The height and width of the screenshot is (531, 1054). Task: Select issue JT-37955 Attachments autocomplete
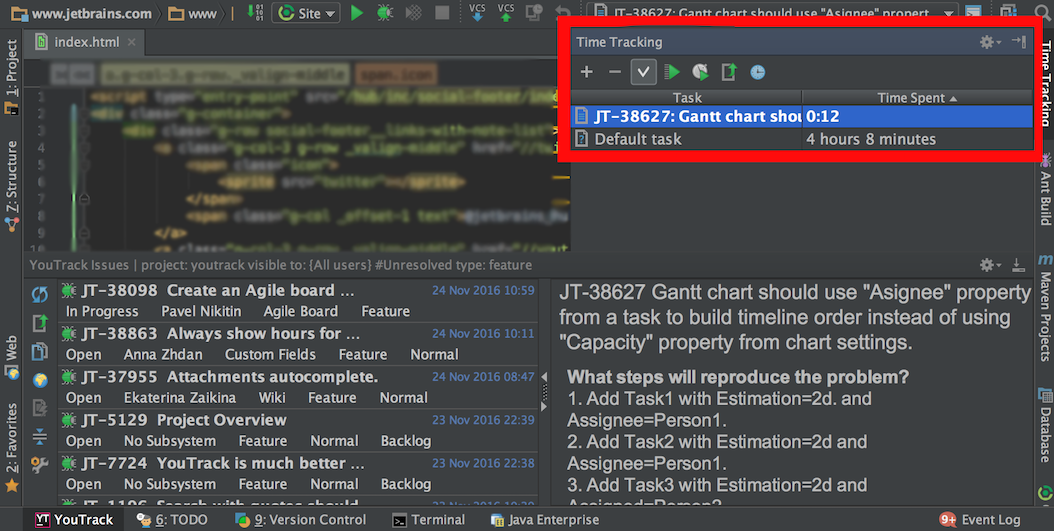[x=298, y=387]
